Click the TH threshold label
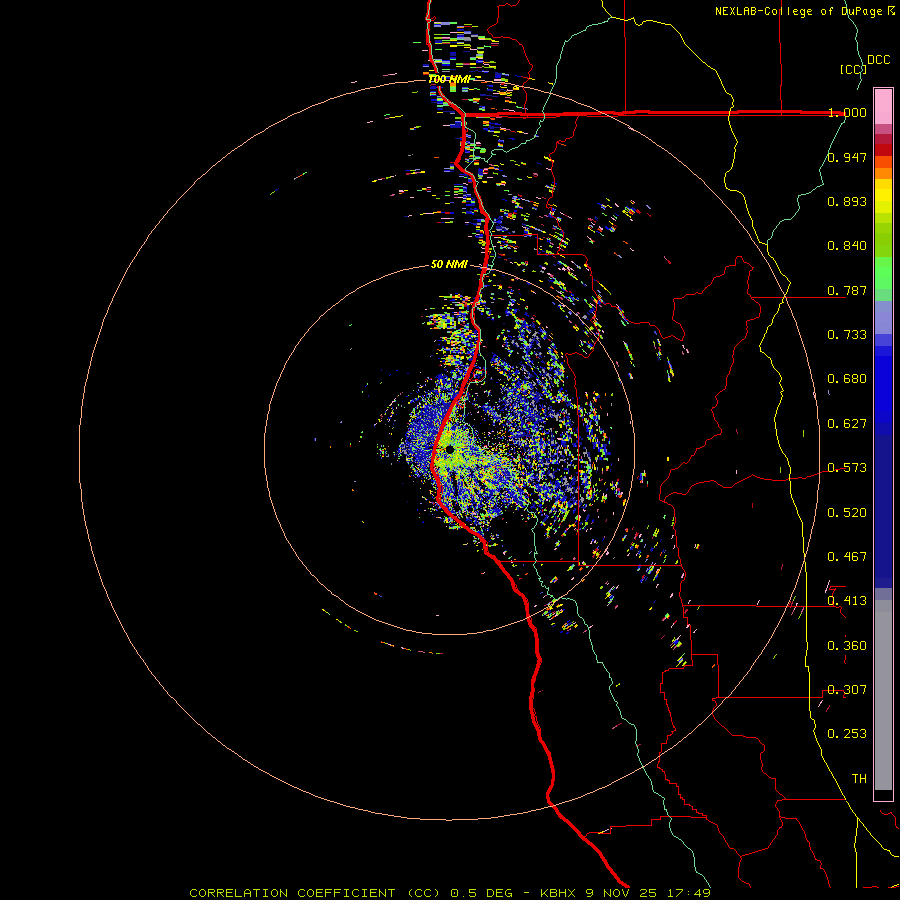The width and height of the screenshot is (900, 900). [x=859, y=779]
